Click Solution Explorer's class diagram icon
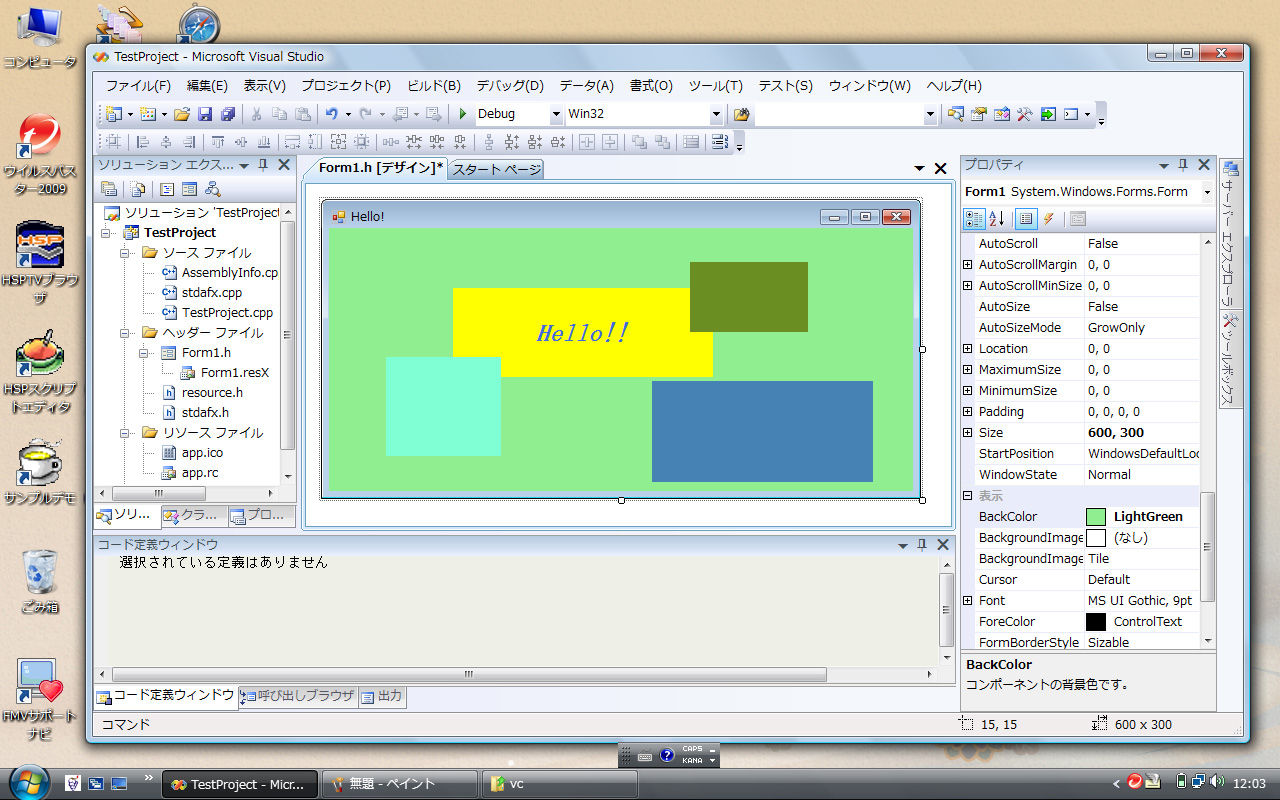 (213, 188)
